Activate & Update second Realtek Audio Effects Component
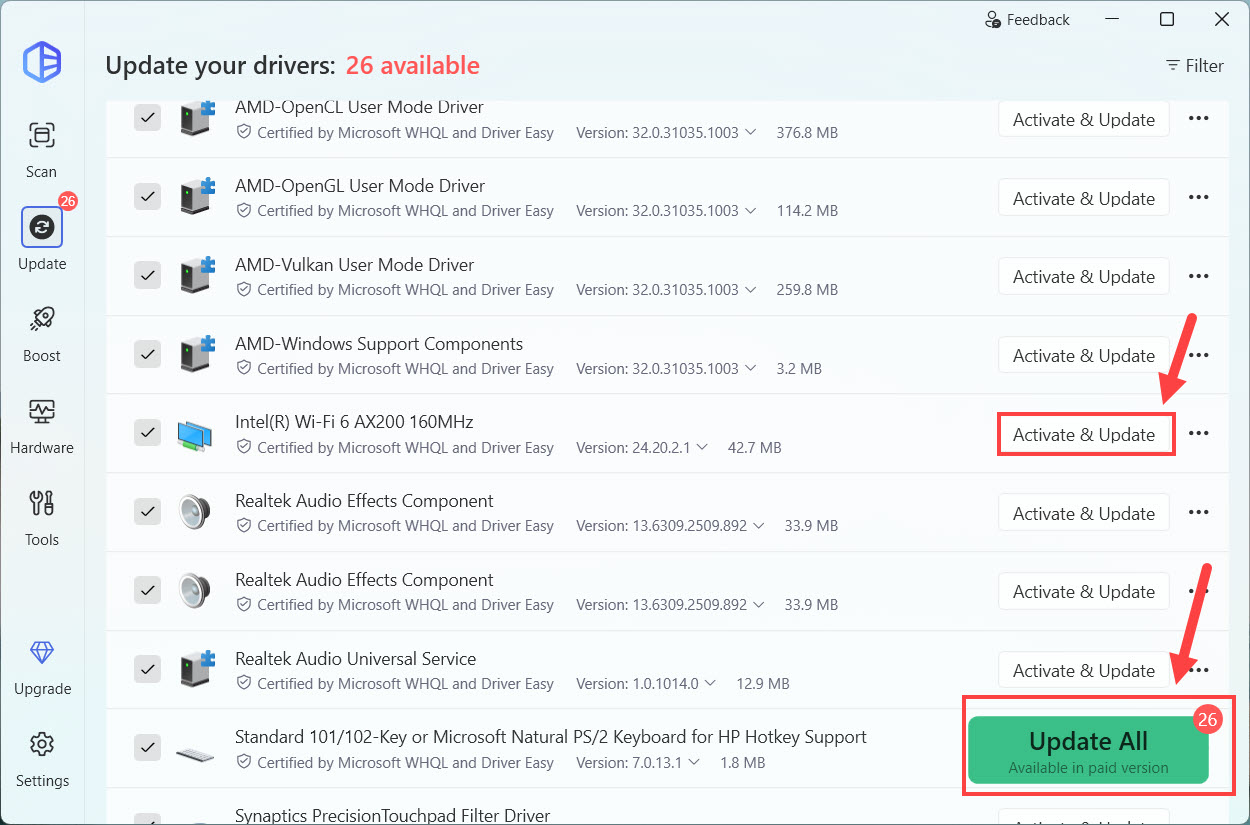 point(1084,591)
